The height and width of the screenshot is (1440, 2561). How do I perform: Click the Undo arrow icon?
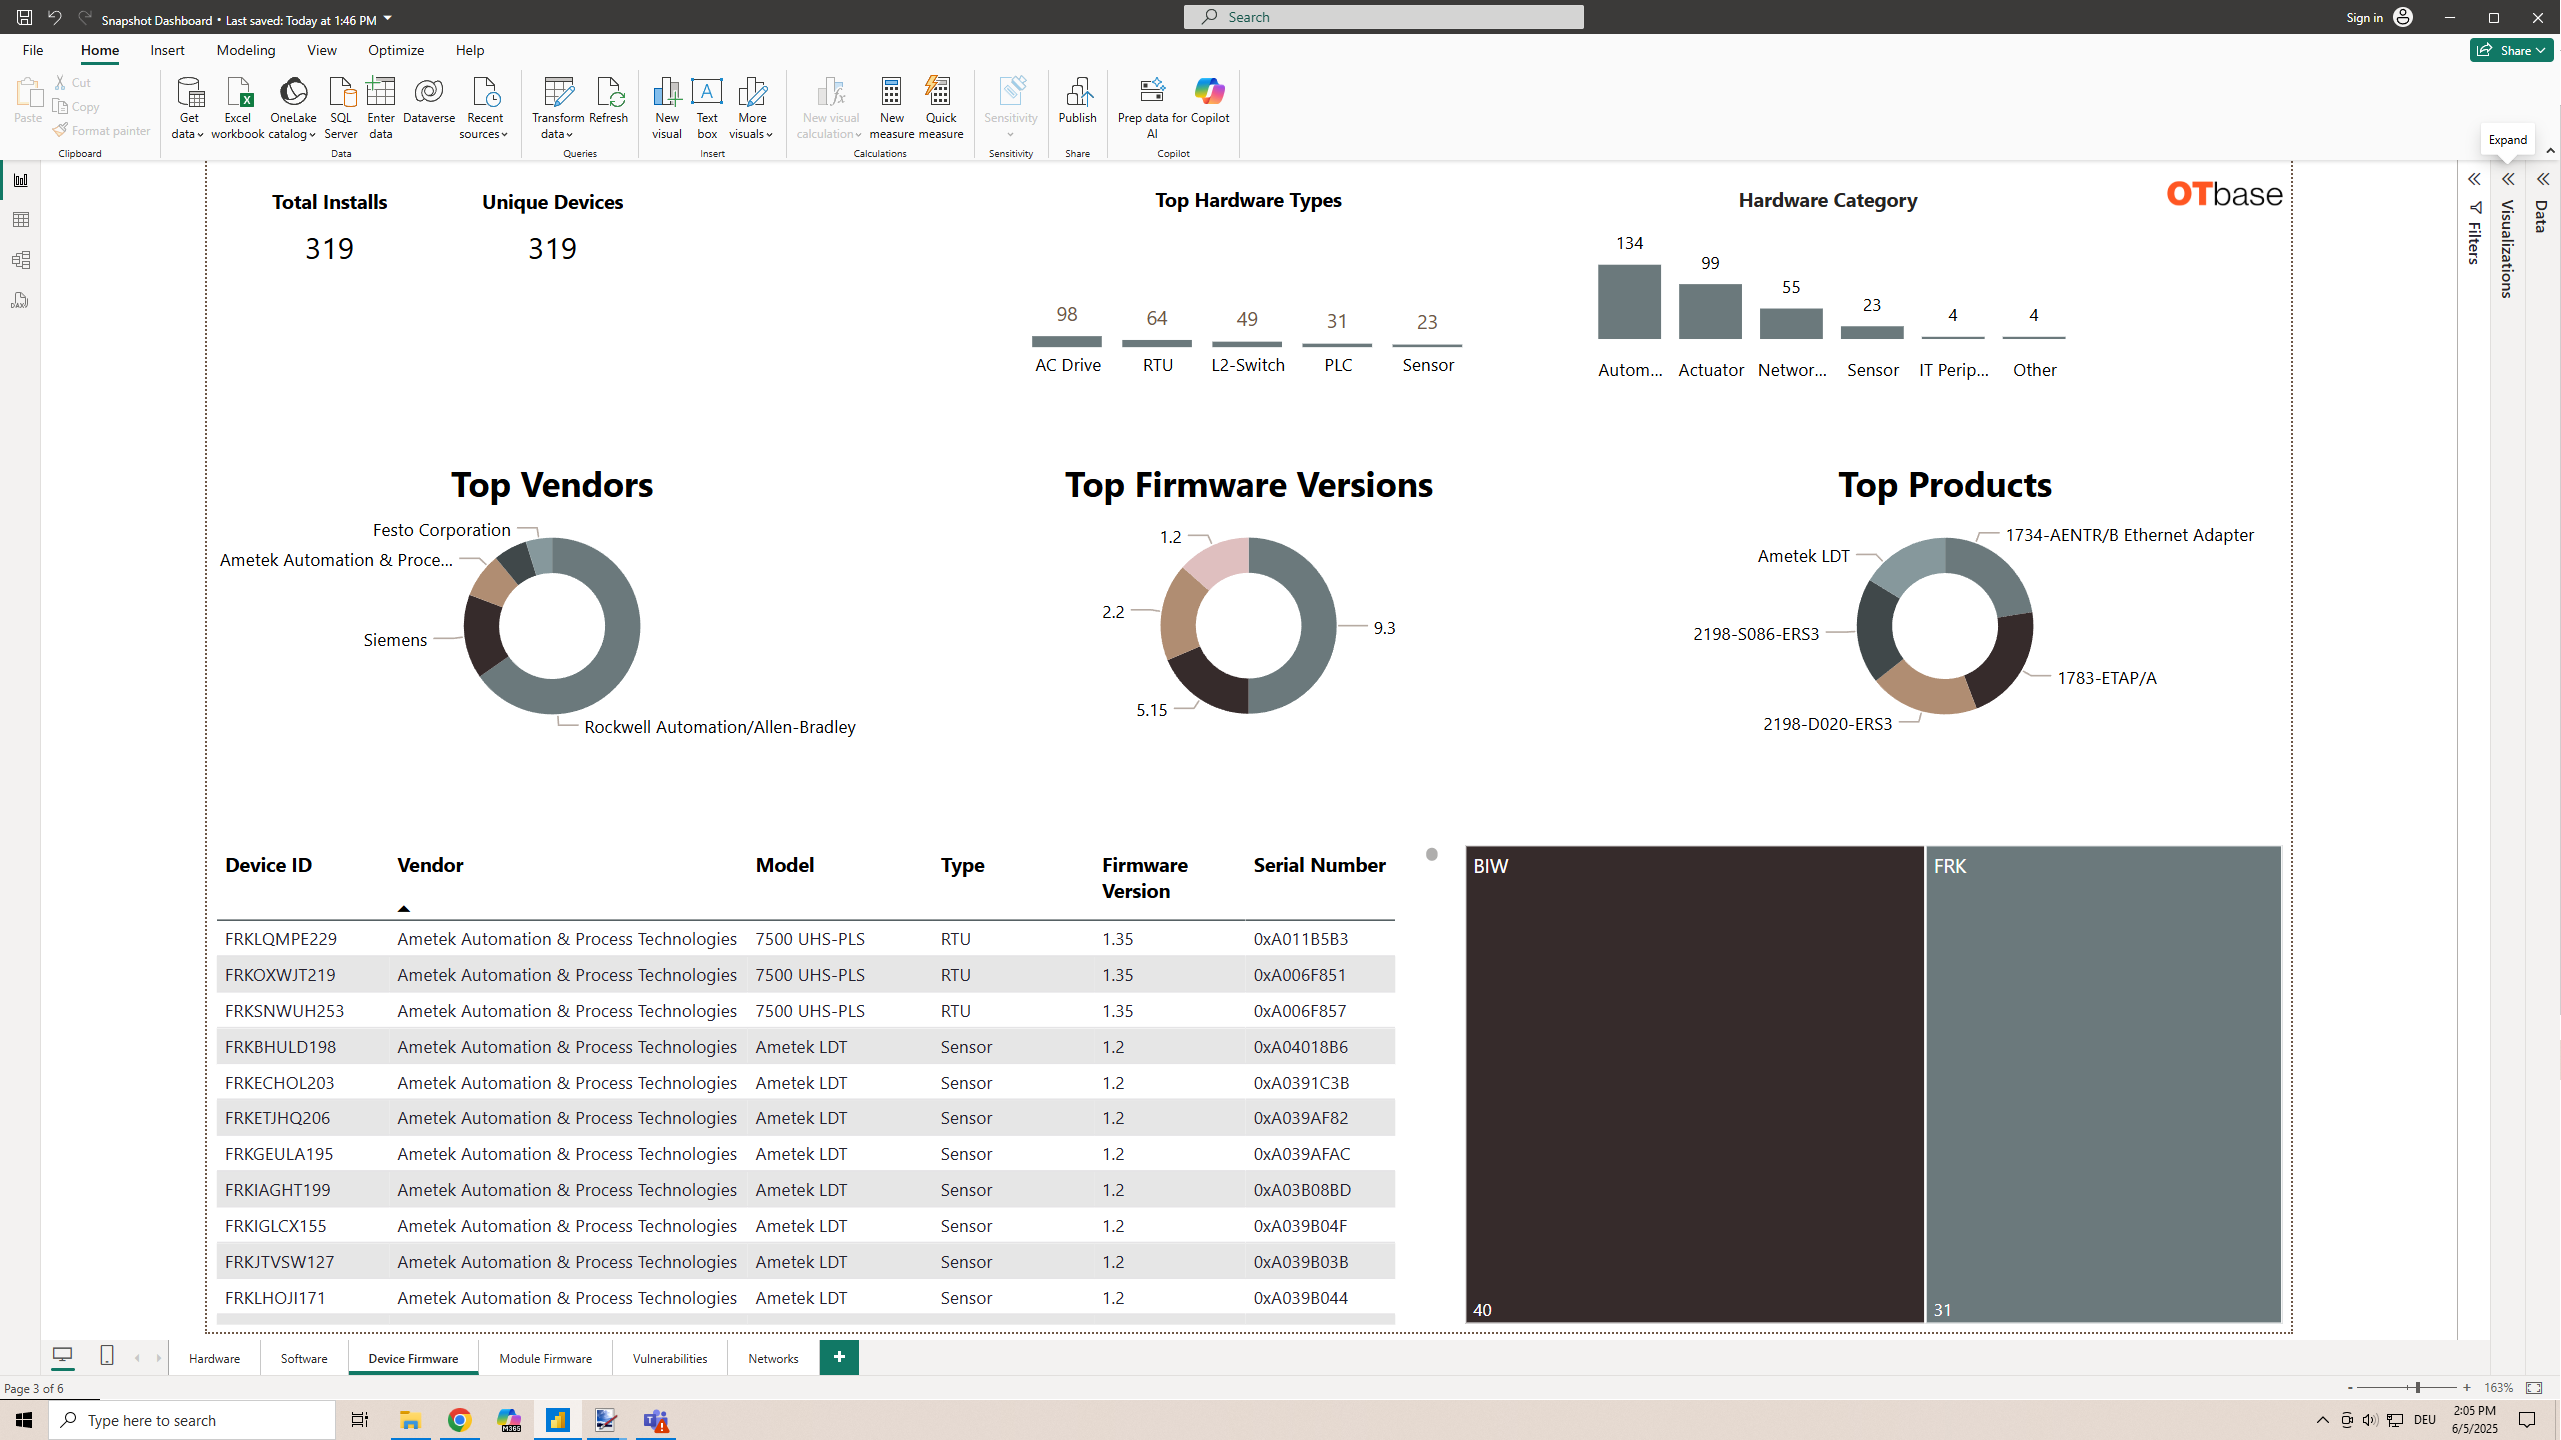55,17
